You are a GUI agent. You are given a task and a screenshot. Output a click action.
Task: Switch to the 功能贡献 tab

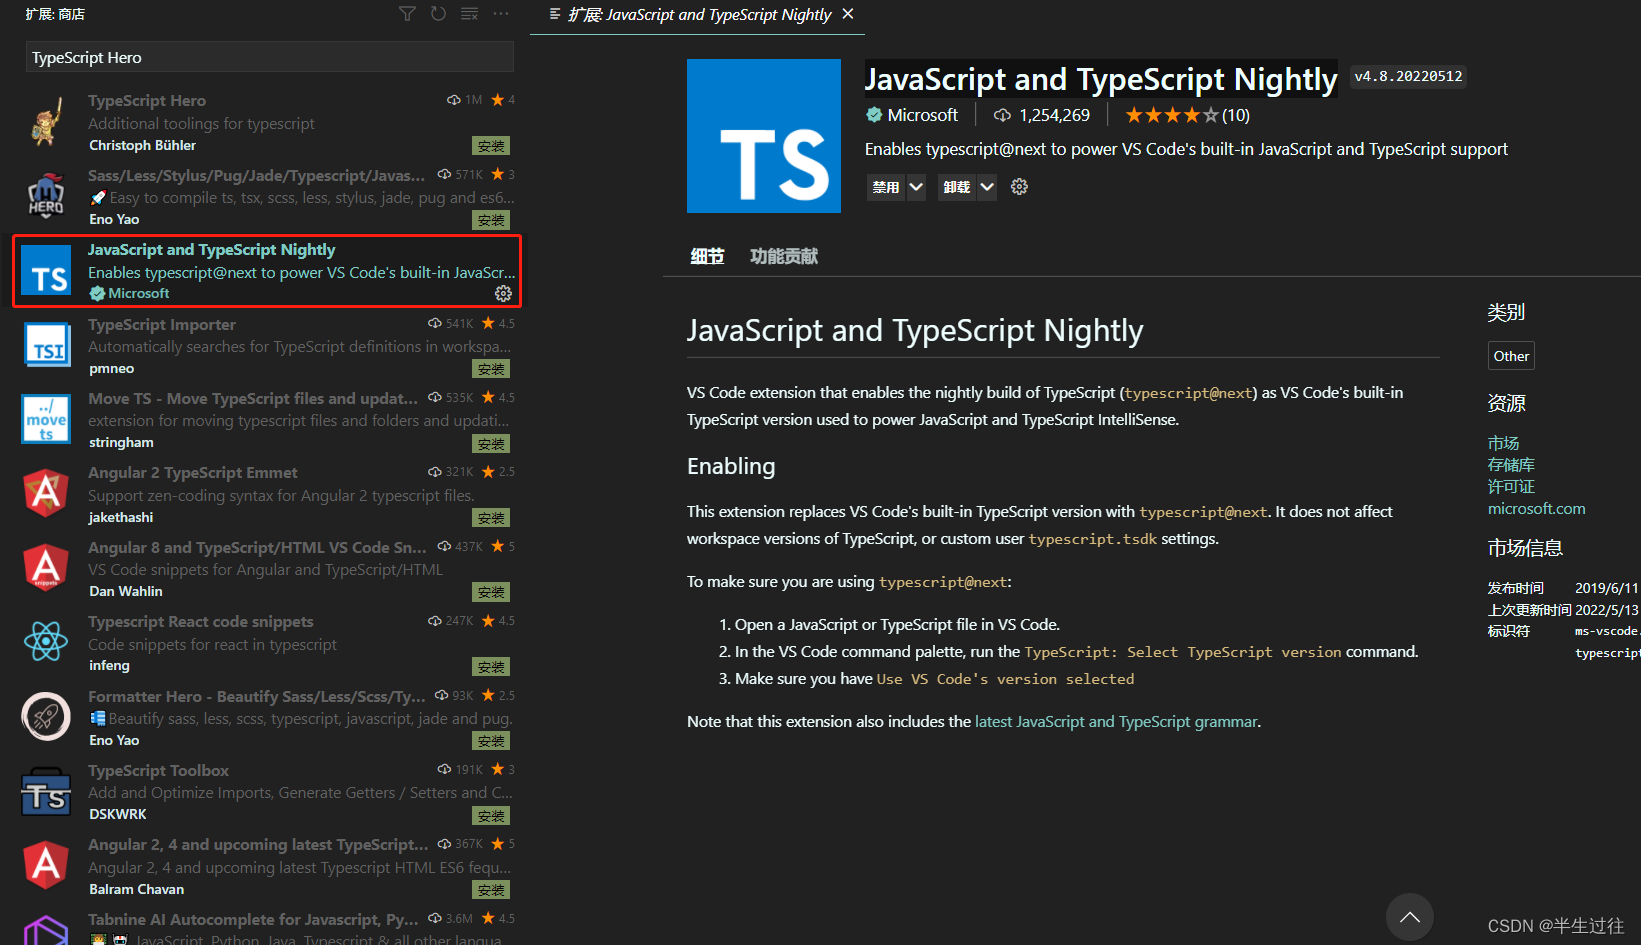click(784, 256)
